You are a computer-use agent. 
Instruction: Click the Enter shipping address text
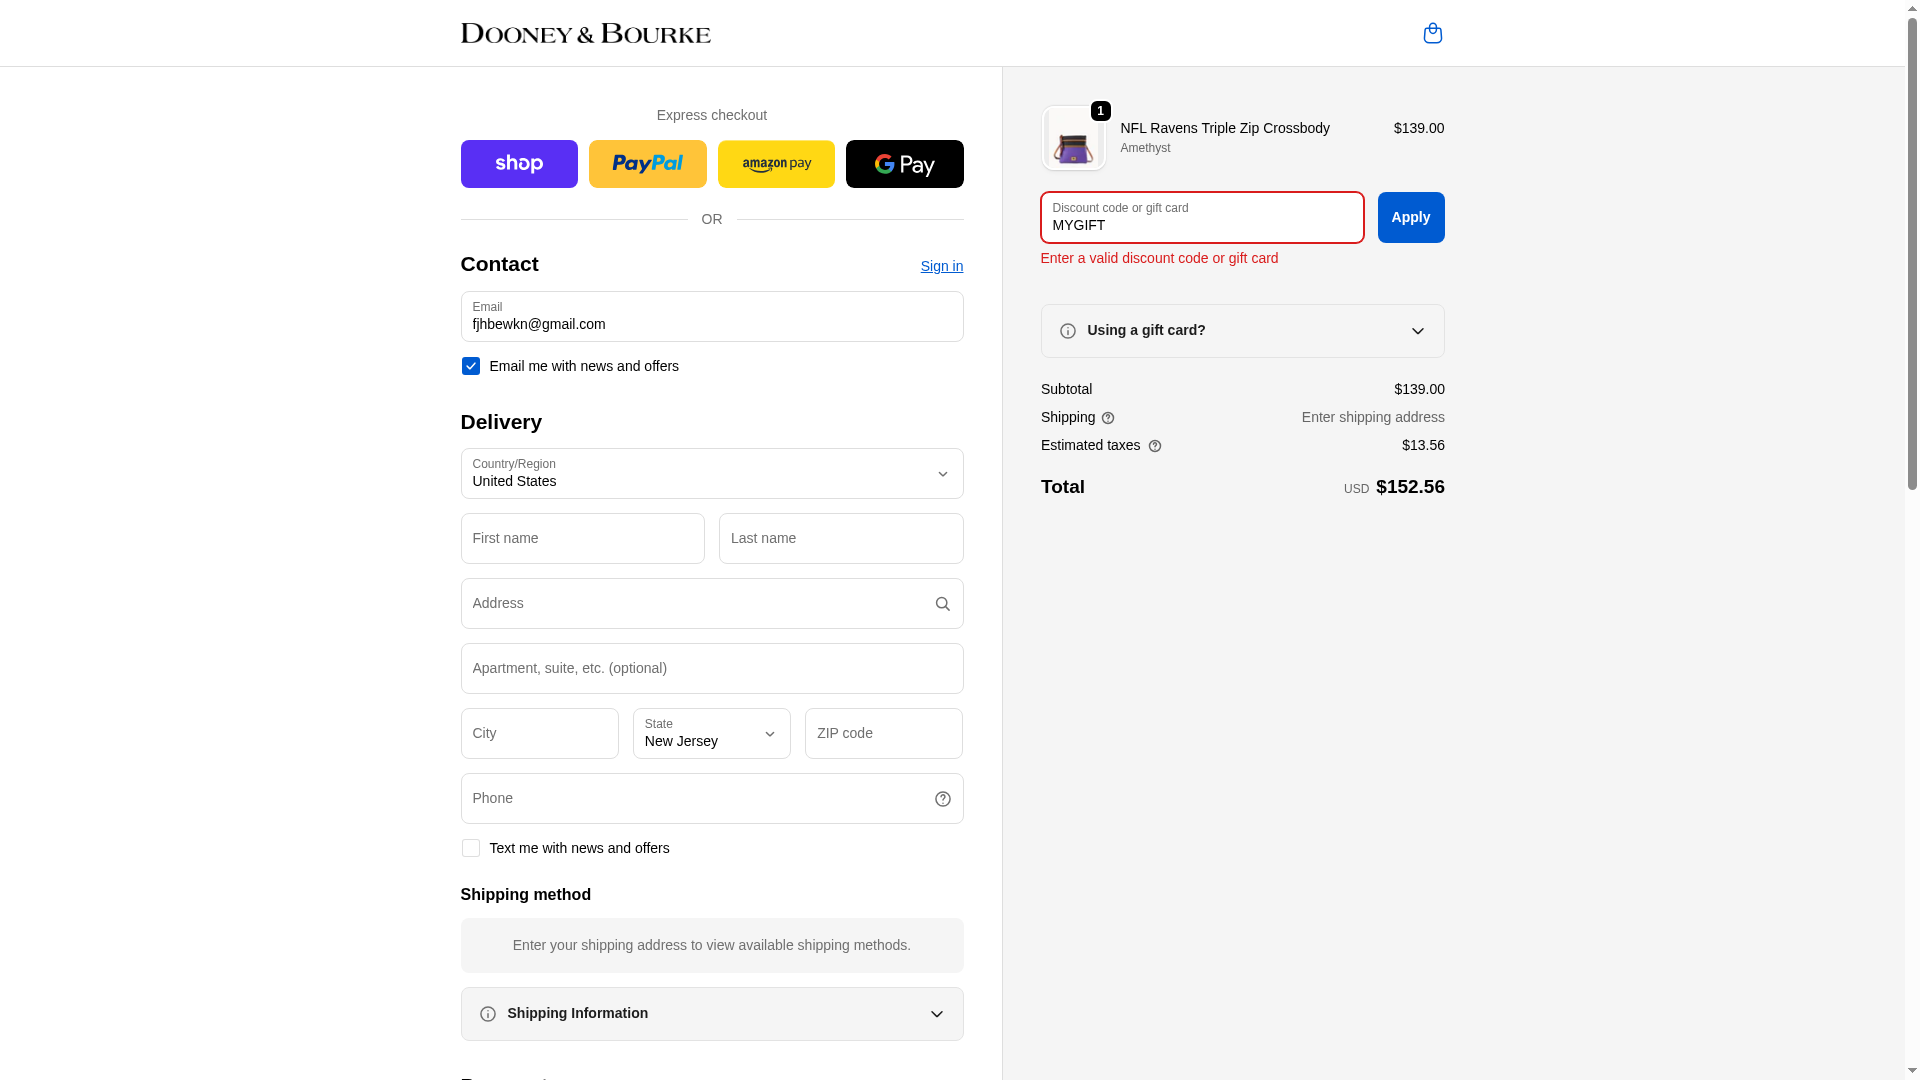click(x=1373, y=417)
